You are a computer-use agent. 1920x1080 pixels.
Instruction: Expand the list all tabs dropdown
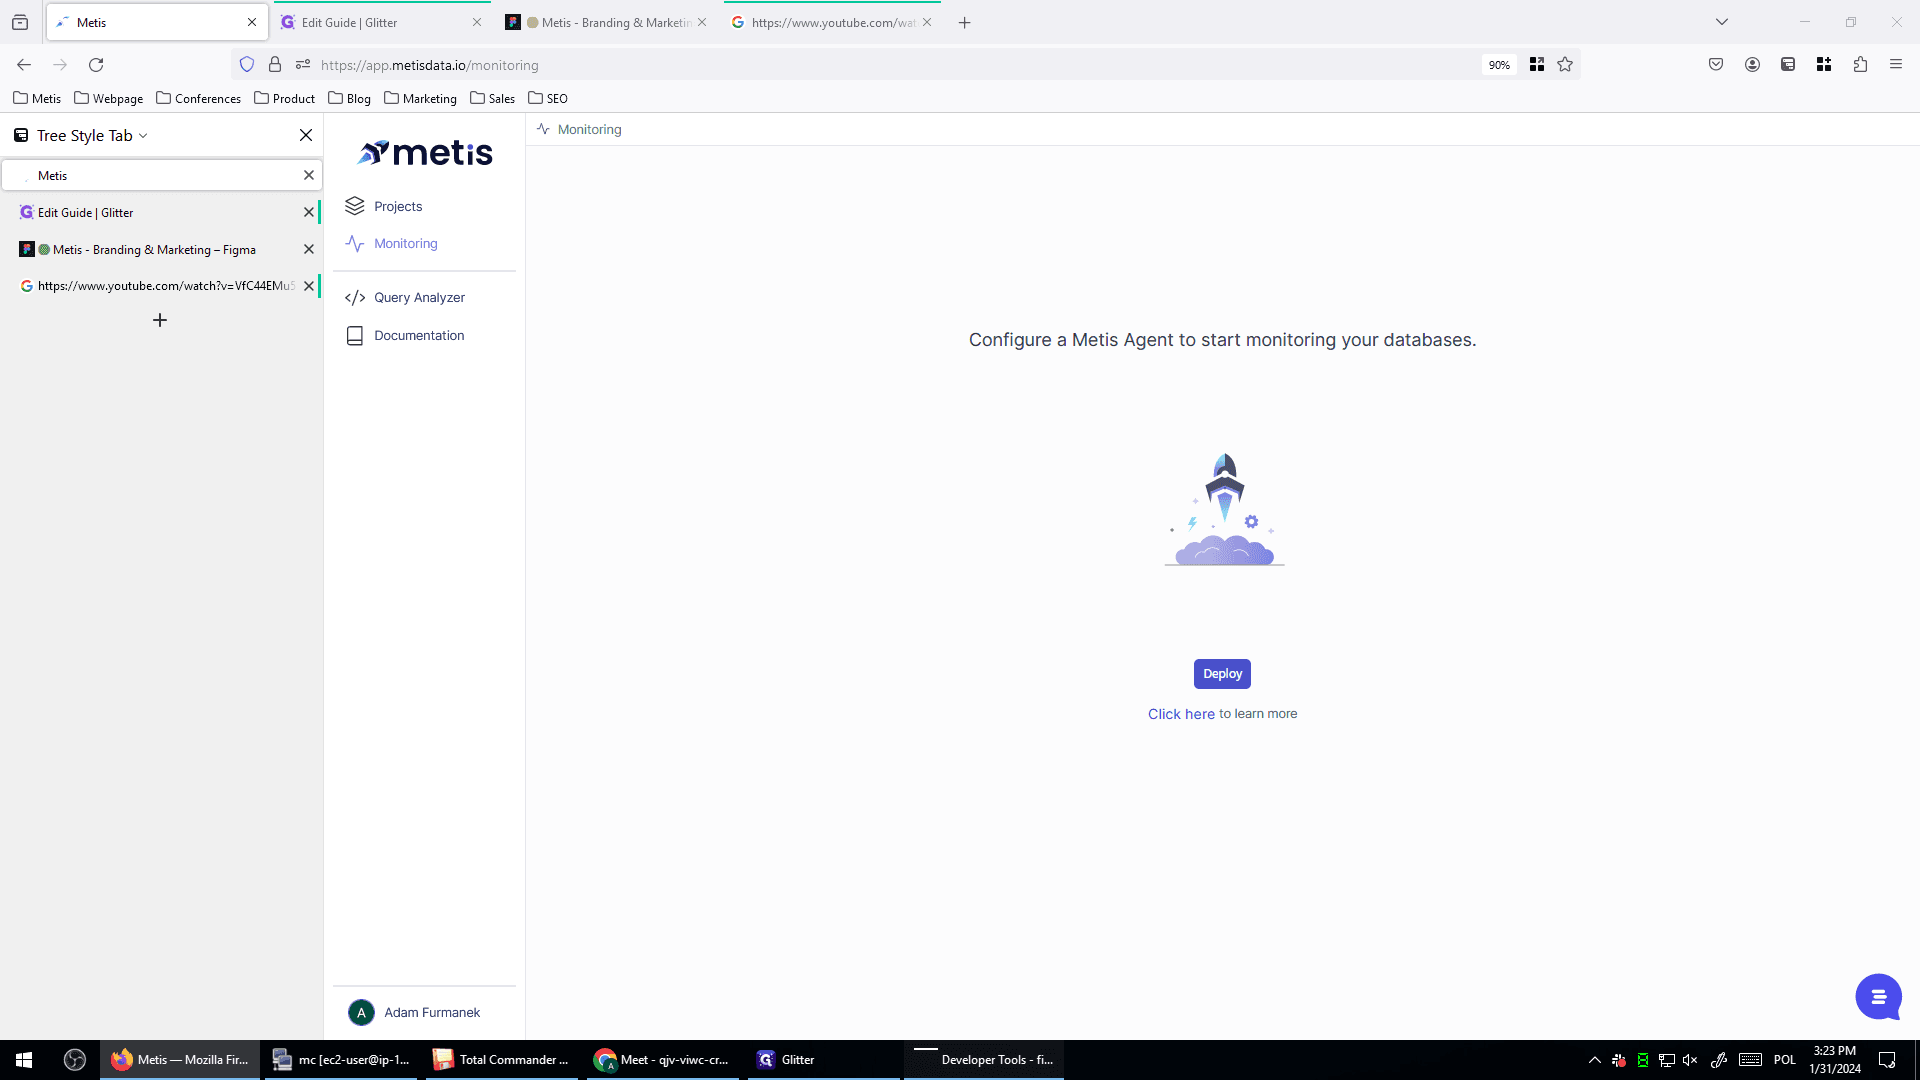pos(1722,22)
